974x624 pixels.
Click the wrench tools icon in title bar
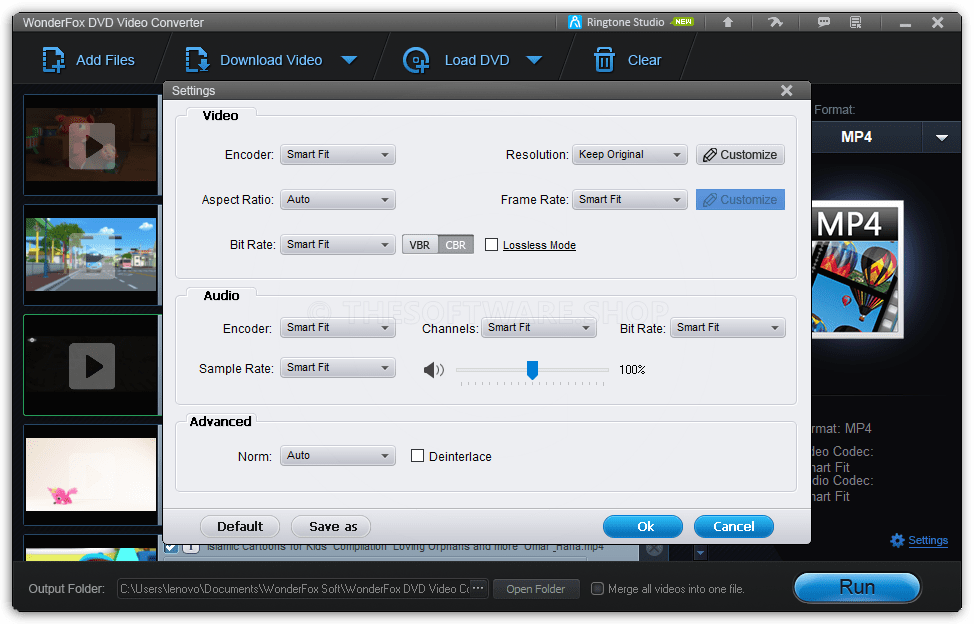pyautogui.click(x=775, y=22)
